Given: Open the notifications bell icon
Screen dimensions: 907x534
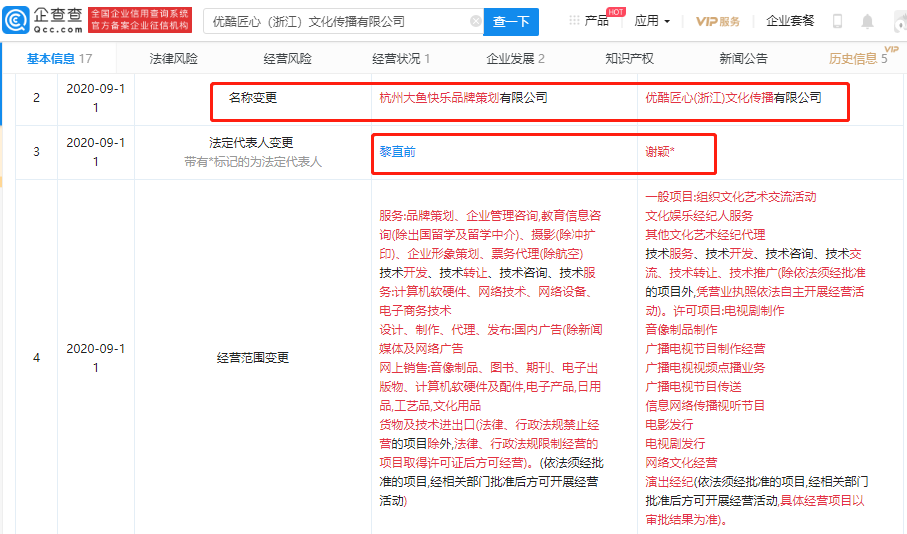Looking at the screenshot, I should pos(867,21).
